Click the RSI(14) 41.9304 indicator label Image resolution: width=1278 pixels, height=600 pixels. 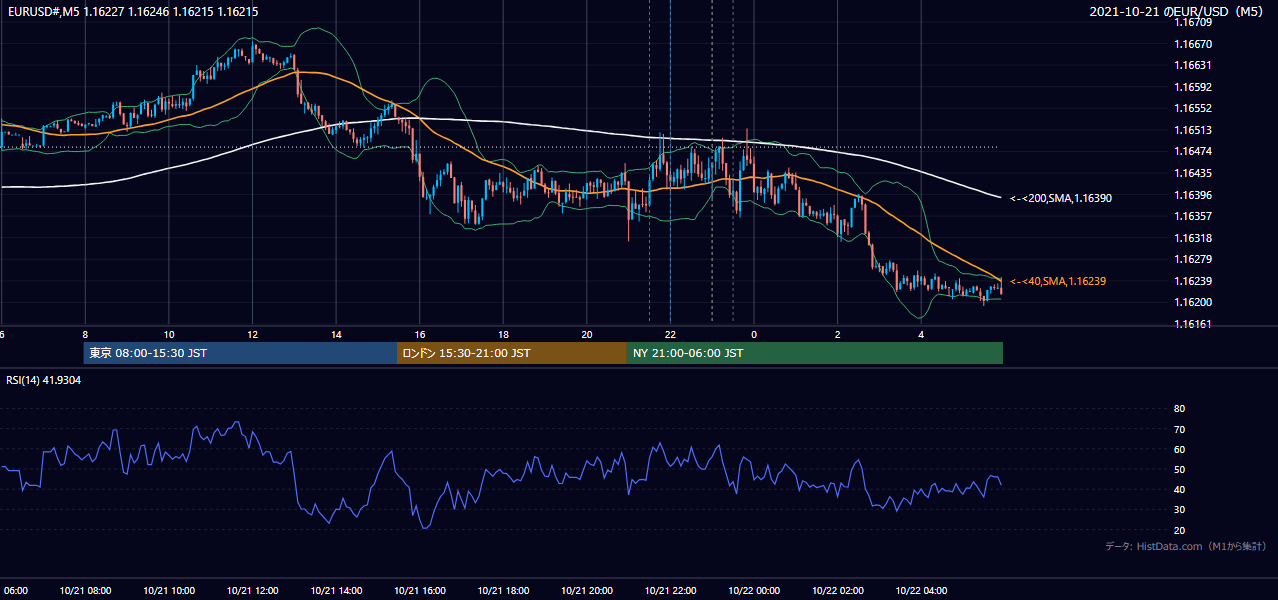pyautogui.click(x=44, y=380)
